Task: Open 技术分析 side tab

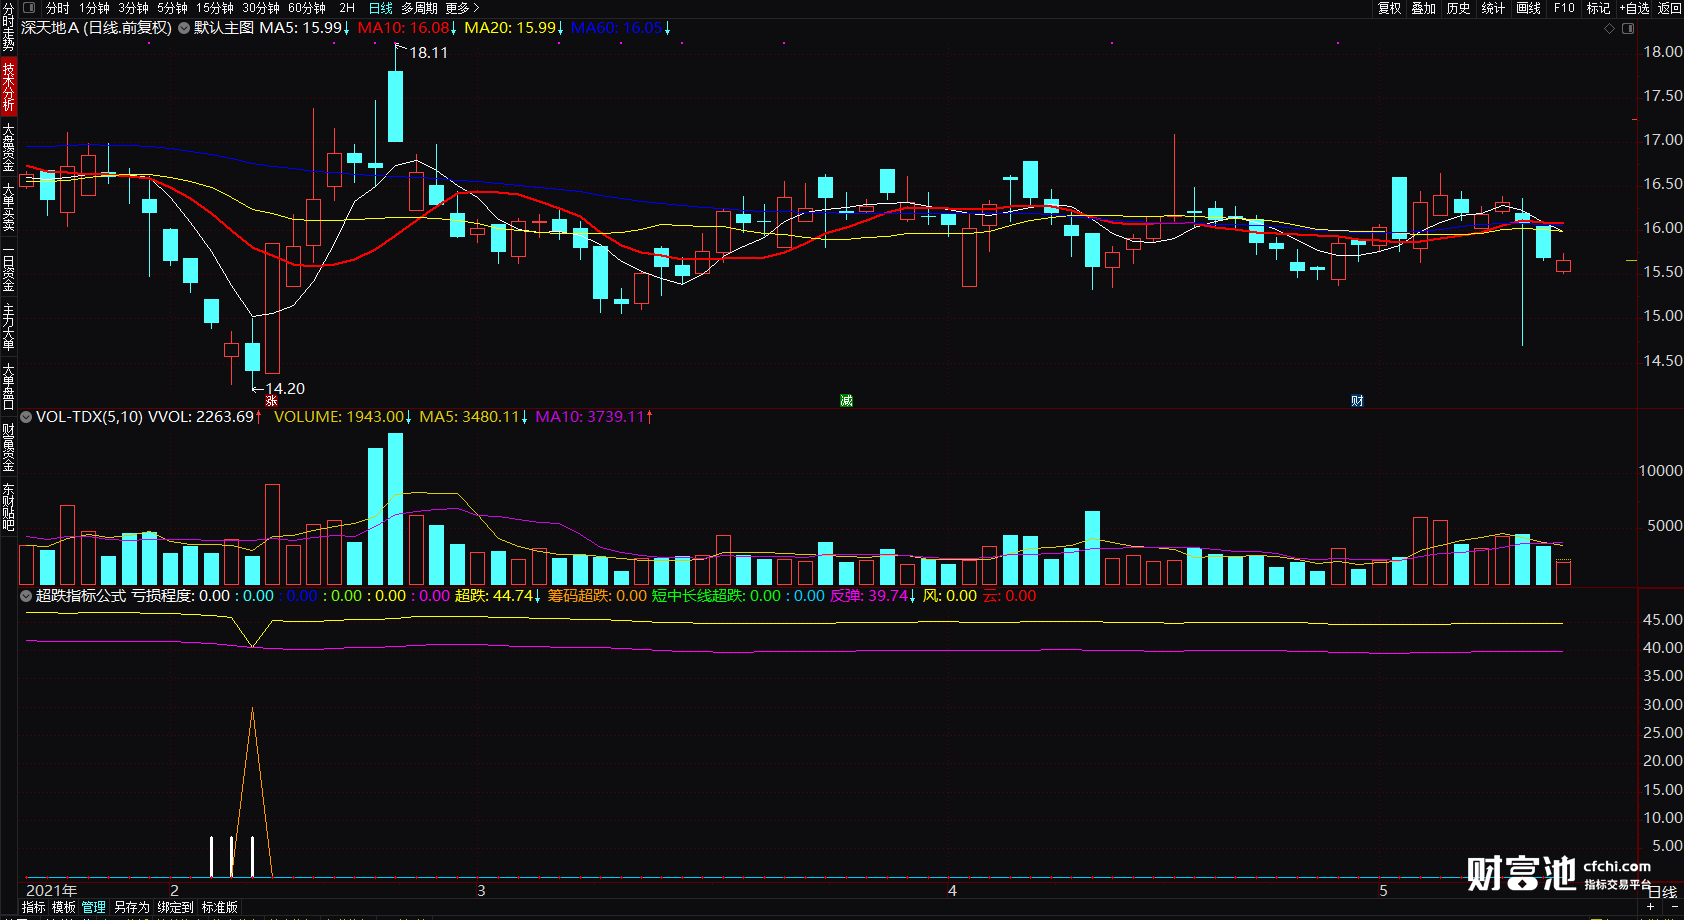Action: pyautogui.click(x=8, y=86)
